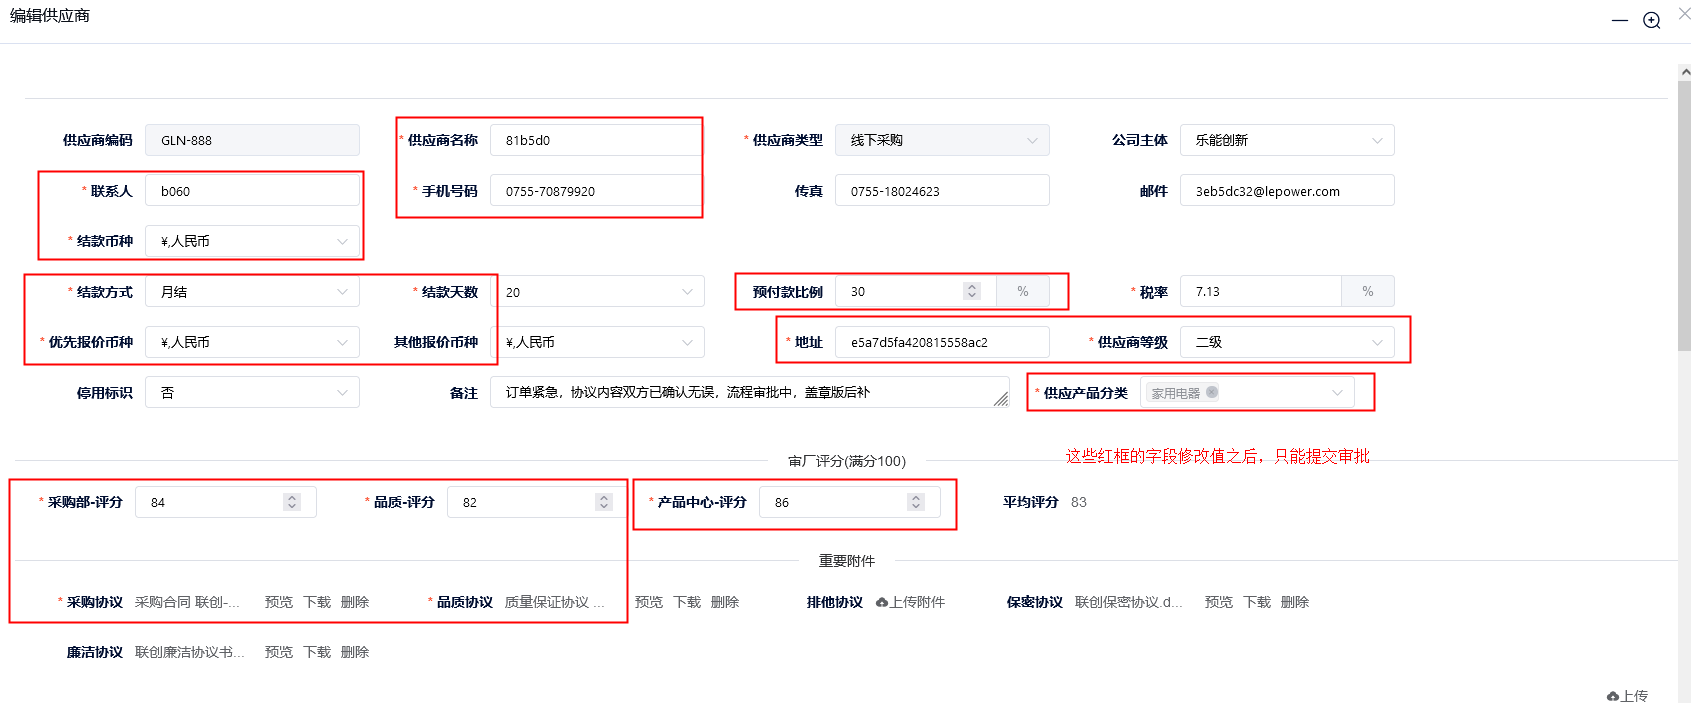Adjust 产品中心-评分 with its stepper
Screen dimensions: 1691x703
coord(916,502)
